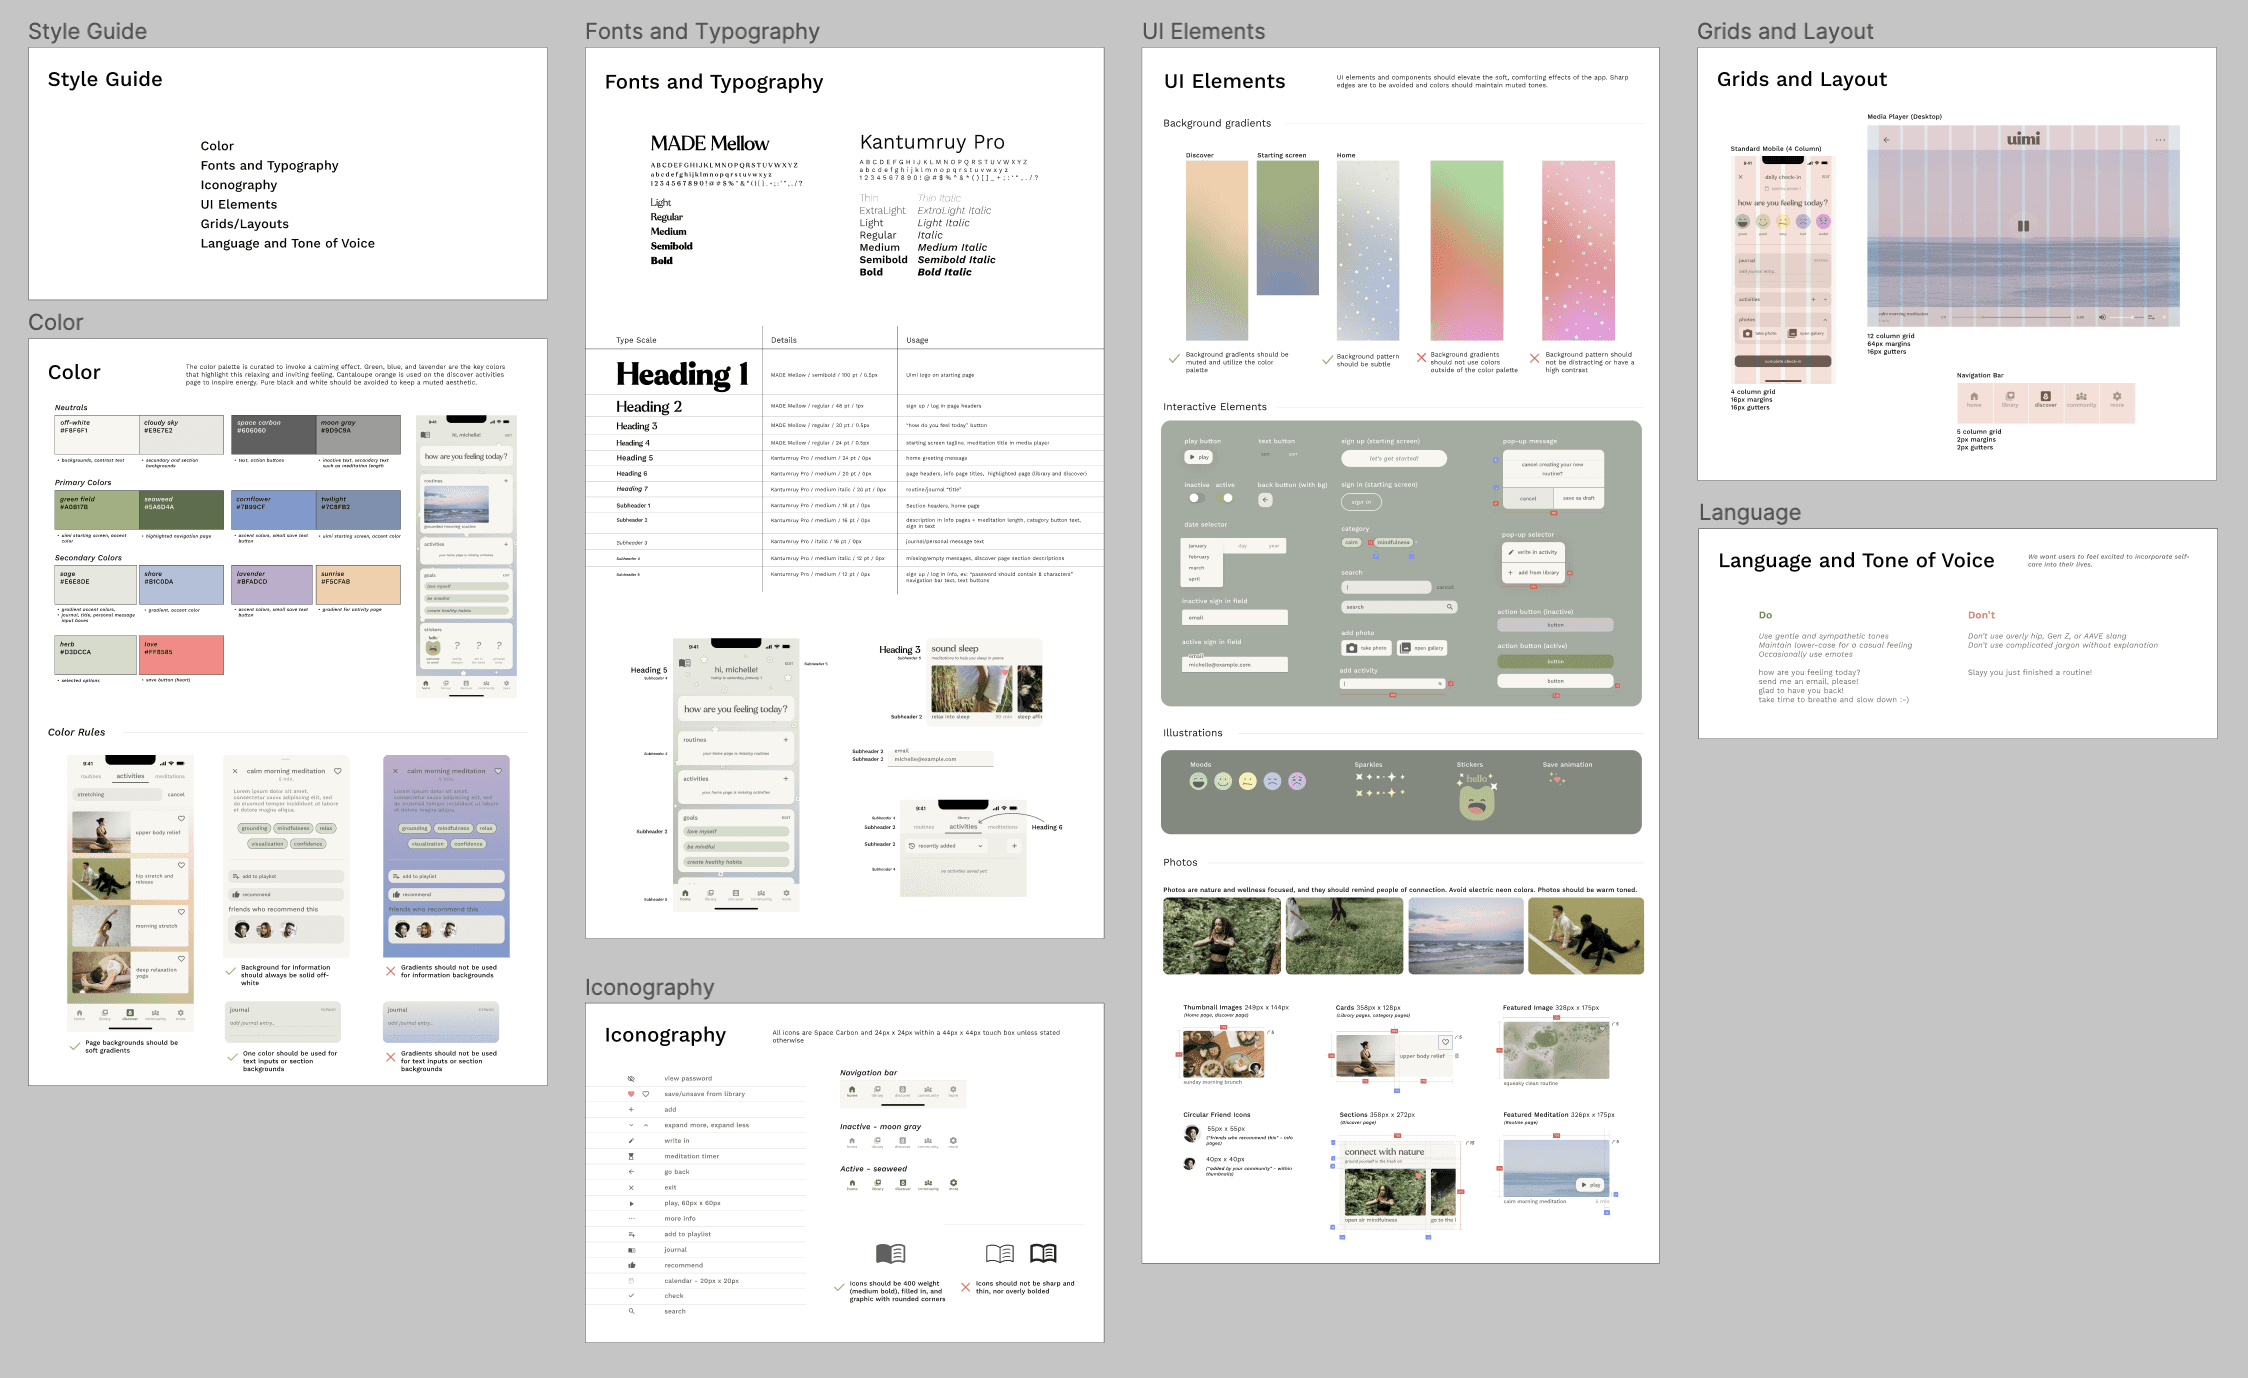The image size is (2248, 1378).
Task: Pick the 'sunrise' #F5CFAB color swatch
Action: point(358,585)
